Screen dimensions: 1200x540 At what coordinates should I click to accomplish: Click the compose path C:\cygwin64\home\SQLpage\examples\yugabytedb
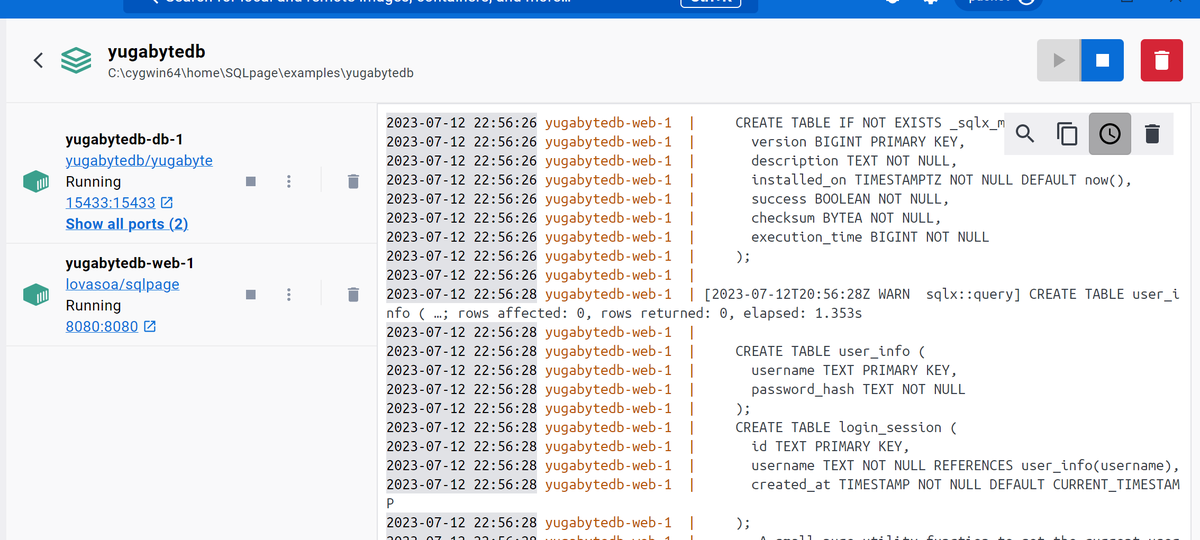[261, 73]
